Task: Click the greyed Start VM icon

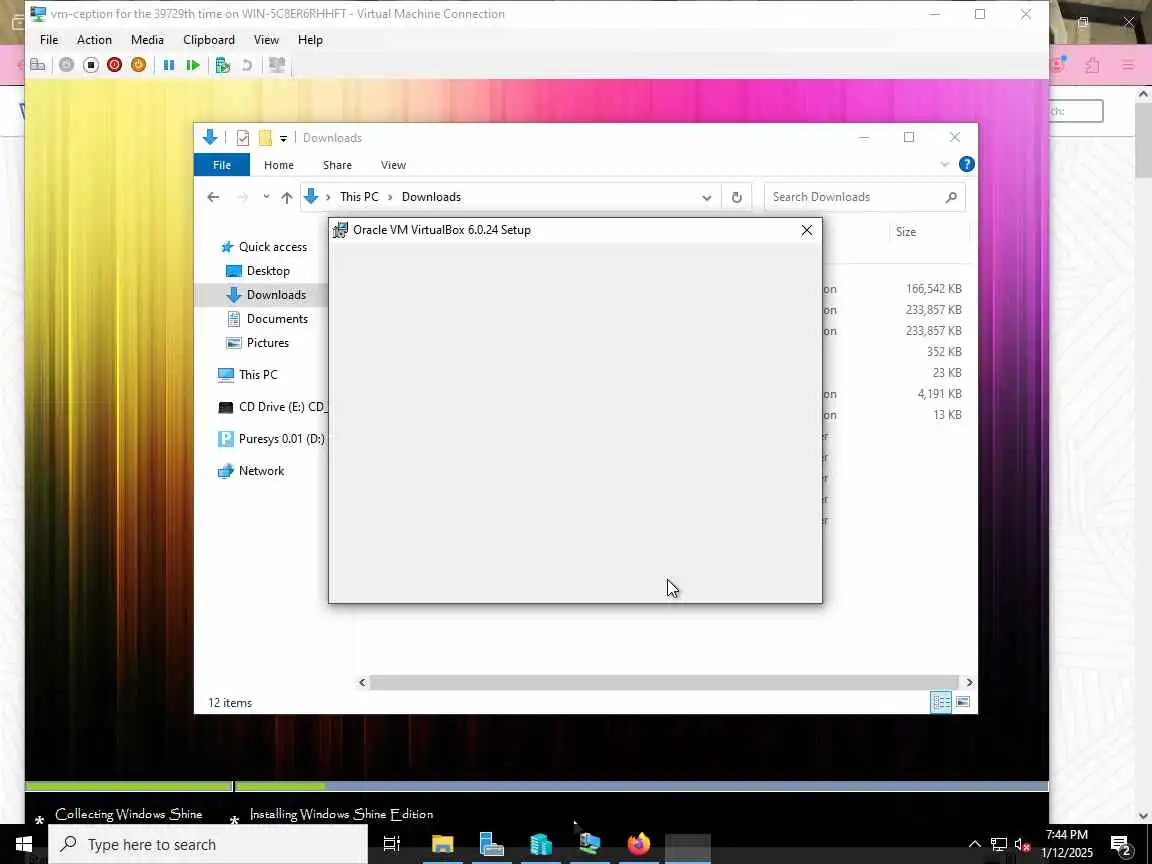Action: pyautogui.click(x=67, y=65)
